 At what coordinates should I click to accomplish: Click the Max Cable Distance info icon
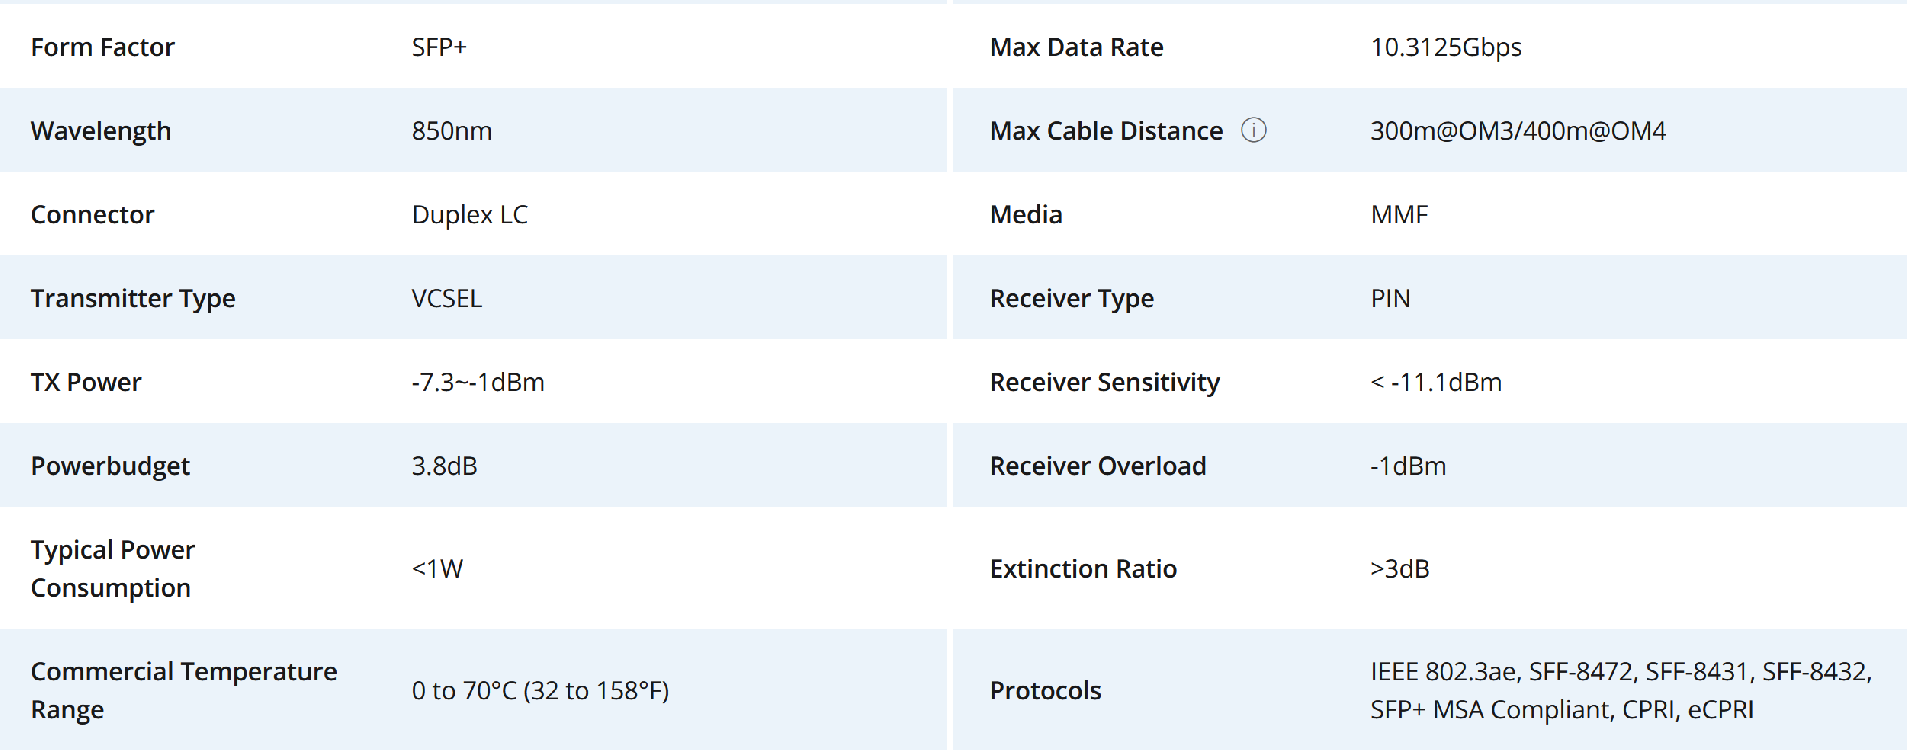tap(1253, 130)
